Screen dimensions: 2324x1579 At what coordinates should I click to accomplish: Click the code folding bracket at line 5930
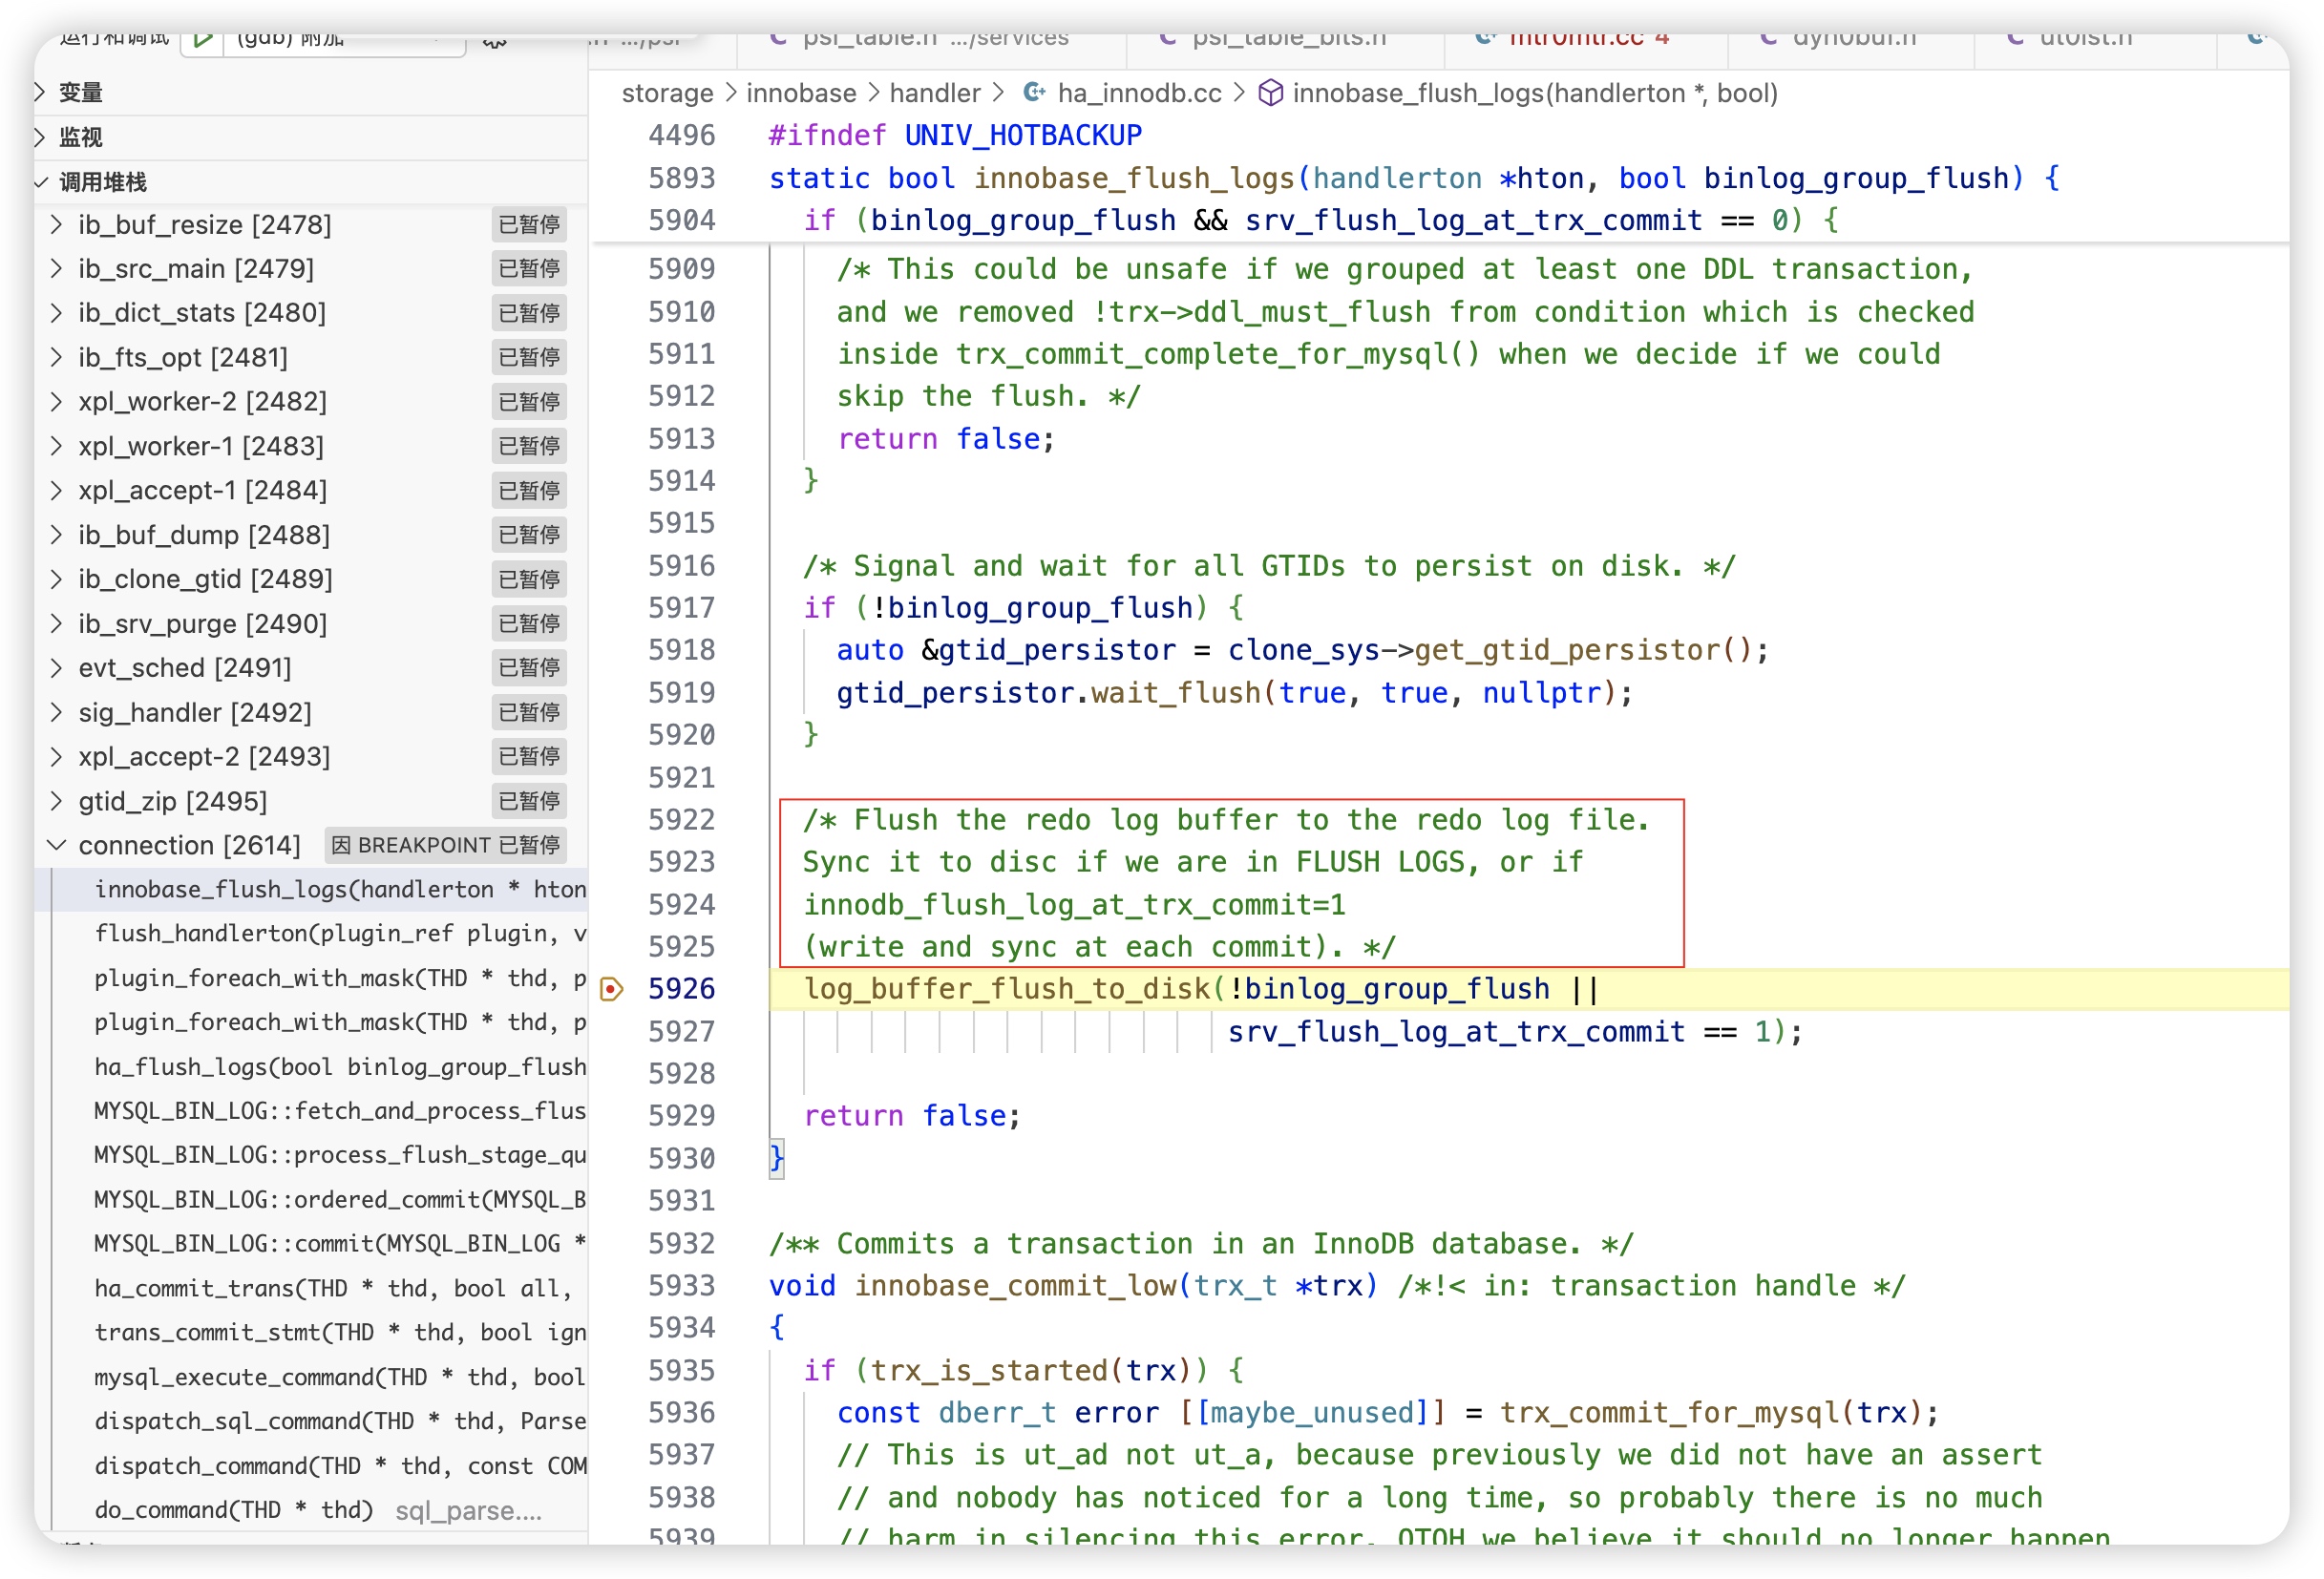click(x=776, y=1158)
